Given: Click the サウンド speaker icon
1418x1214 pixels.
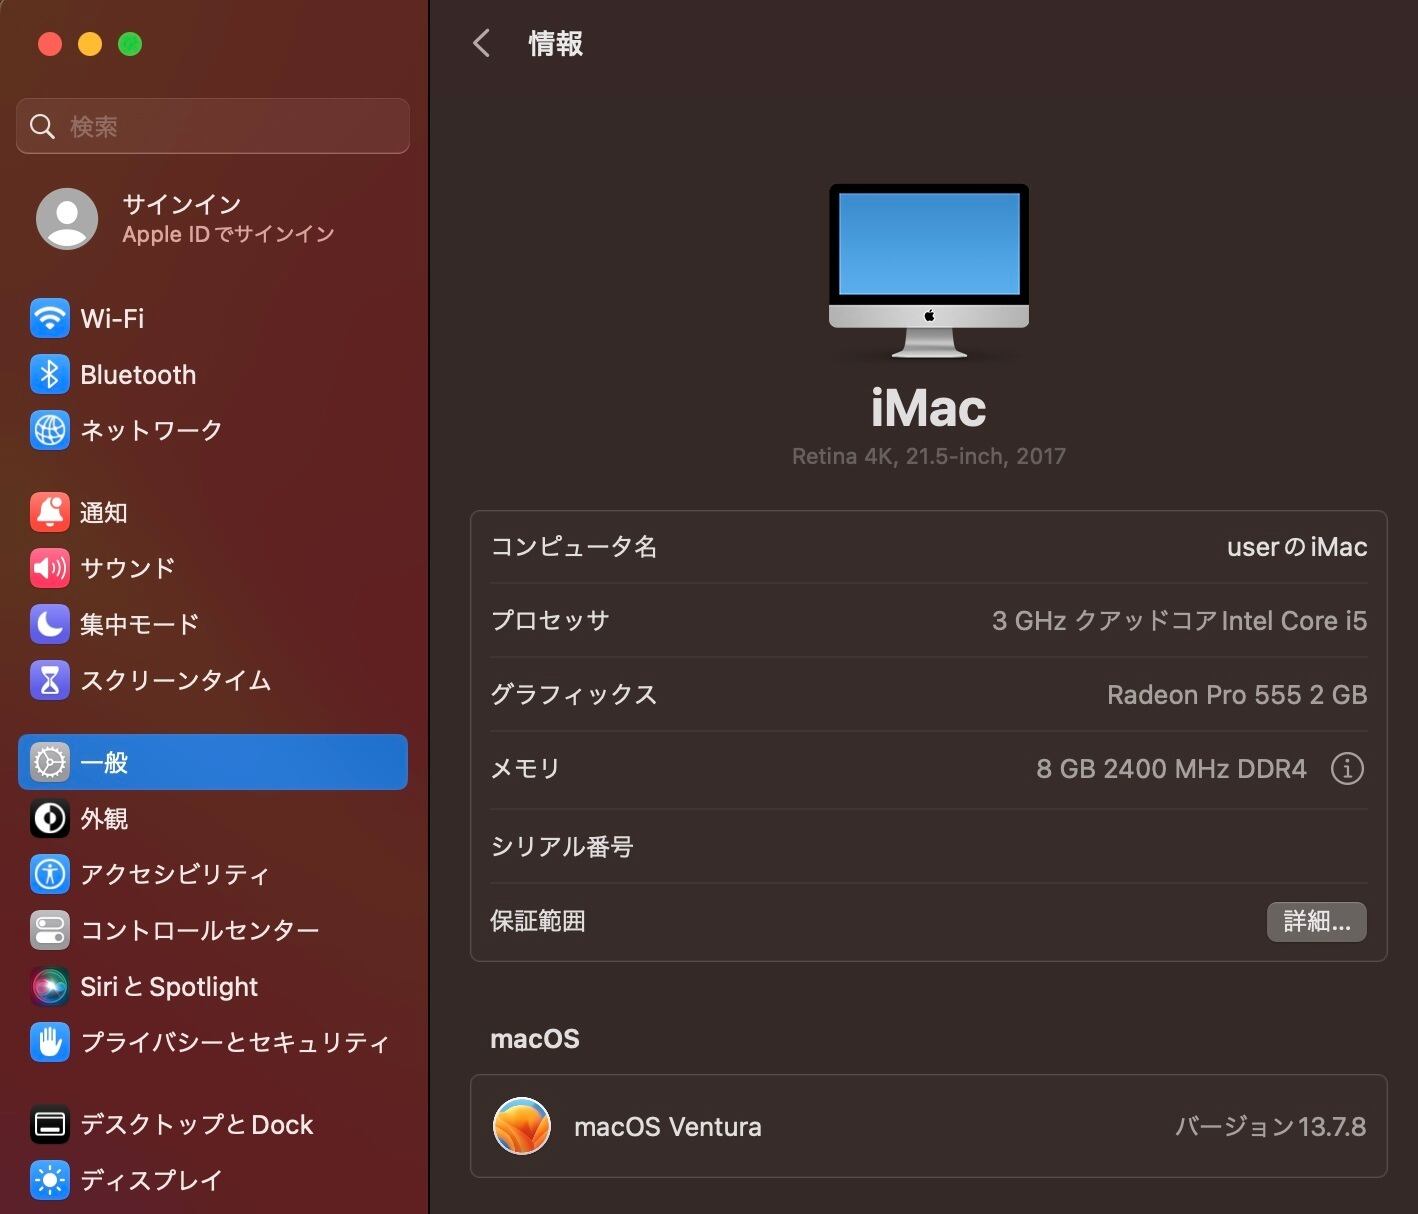Looking at the screenshot, I should [50, 568].
